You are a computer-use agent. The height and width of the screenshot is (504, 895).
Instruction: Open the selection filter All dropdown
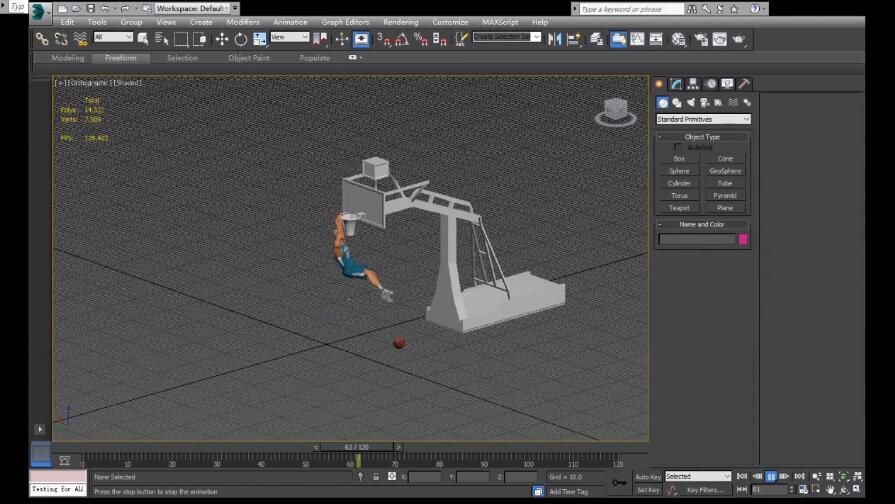pos(113,37)
